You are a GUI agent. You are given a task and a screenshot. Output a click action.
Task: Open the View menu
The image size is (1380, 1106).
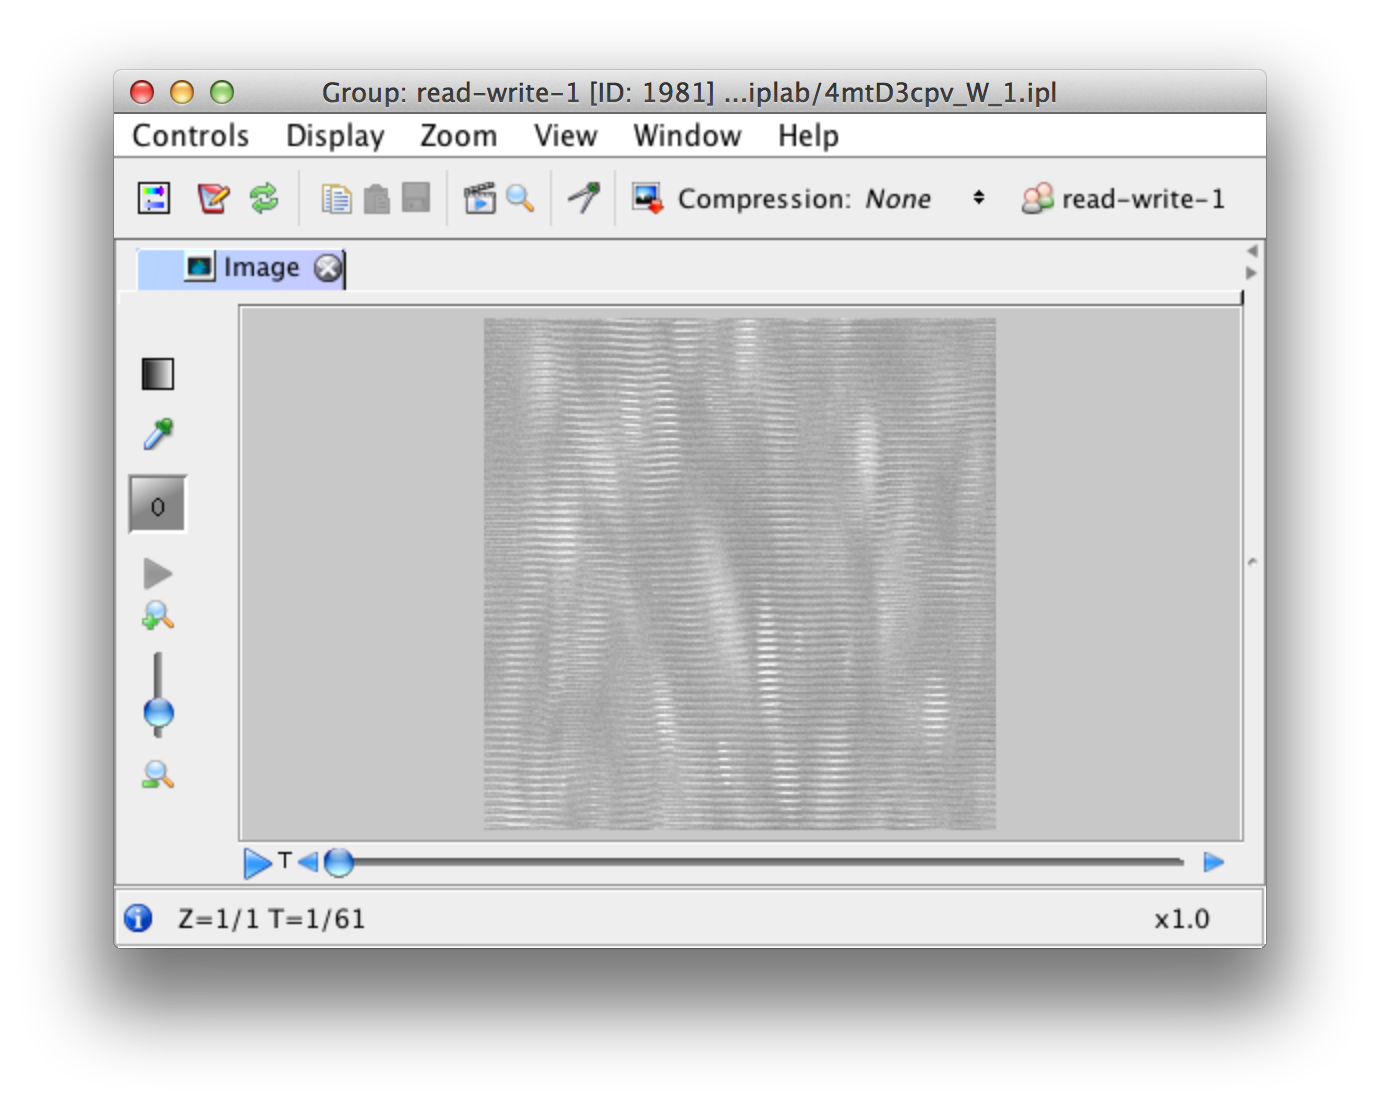point(565,135)
